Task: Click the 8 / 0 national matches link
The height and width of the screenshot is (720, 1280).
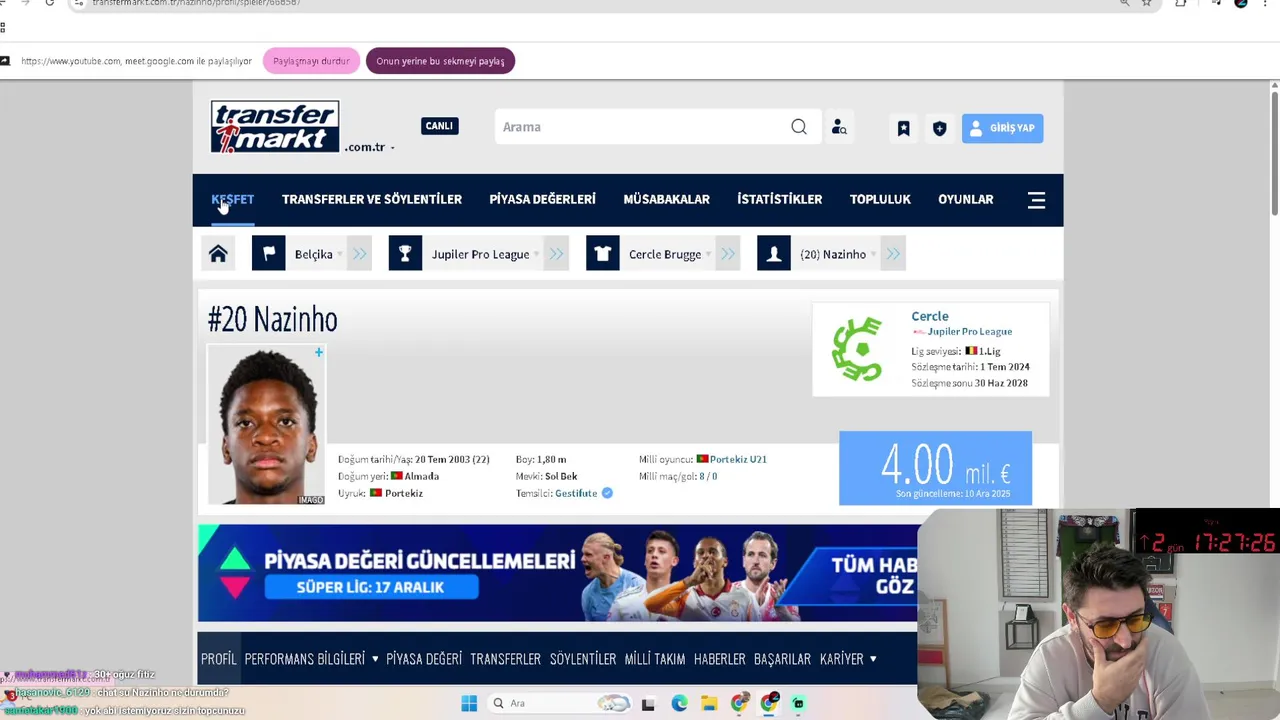Action: [708, 476]
